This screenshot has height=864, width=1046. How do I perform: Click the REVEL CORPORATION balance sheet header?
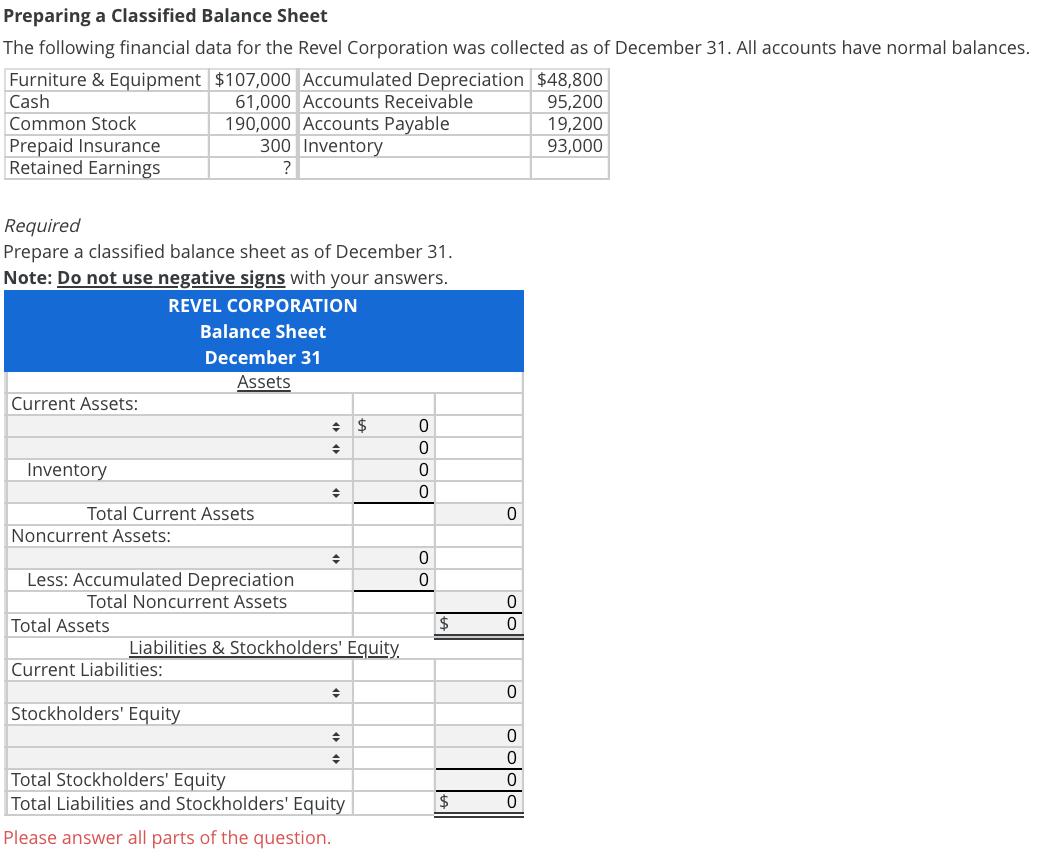[263, 305]
